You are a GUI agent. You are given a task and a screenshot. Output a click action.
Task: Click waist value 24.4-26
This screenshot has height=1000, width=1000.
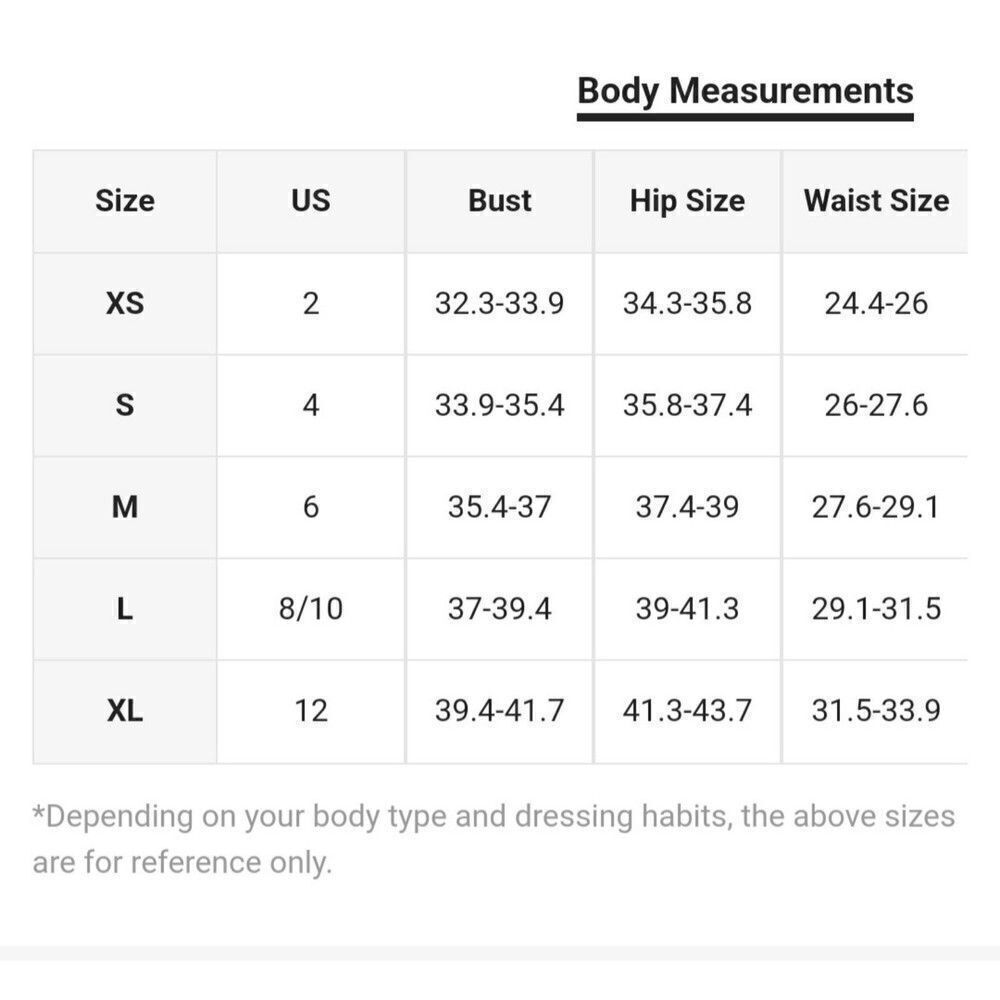[x=876, y=303]
